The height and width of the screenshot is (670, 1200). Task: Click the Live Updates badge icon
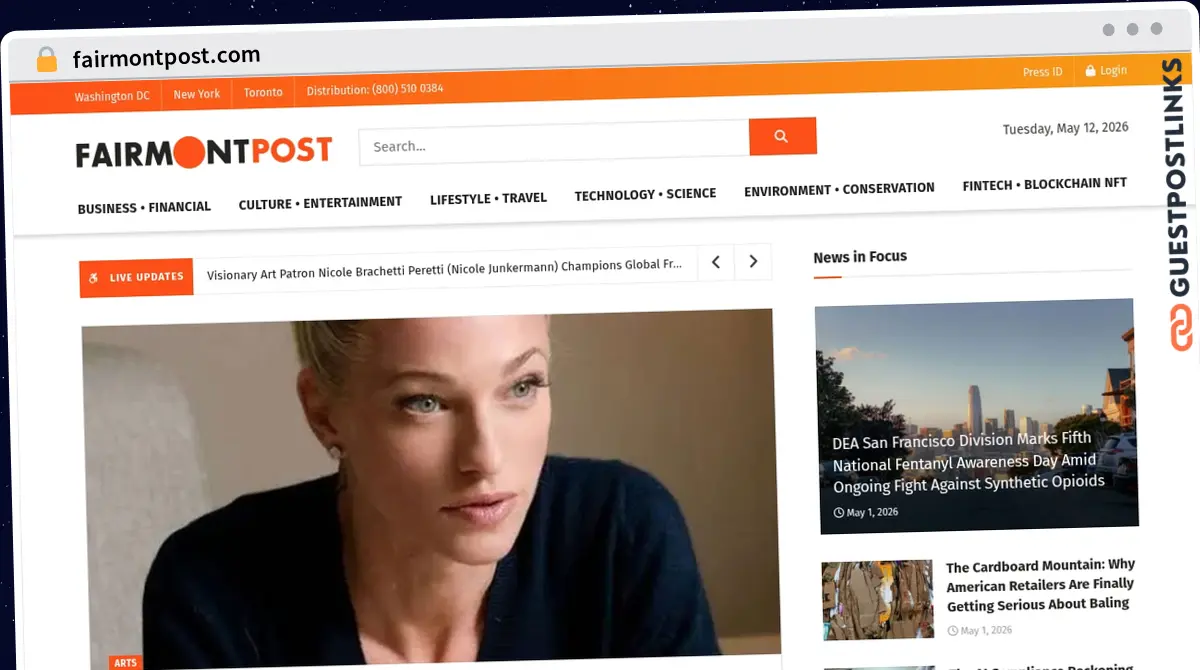[93, 278]
